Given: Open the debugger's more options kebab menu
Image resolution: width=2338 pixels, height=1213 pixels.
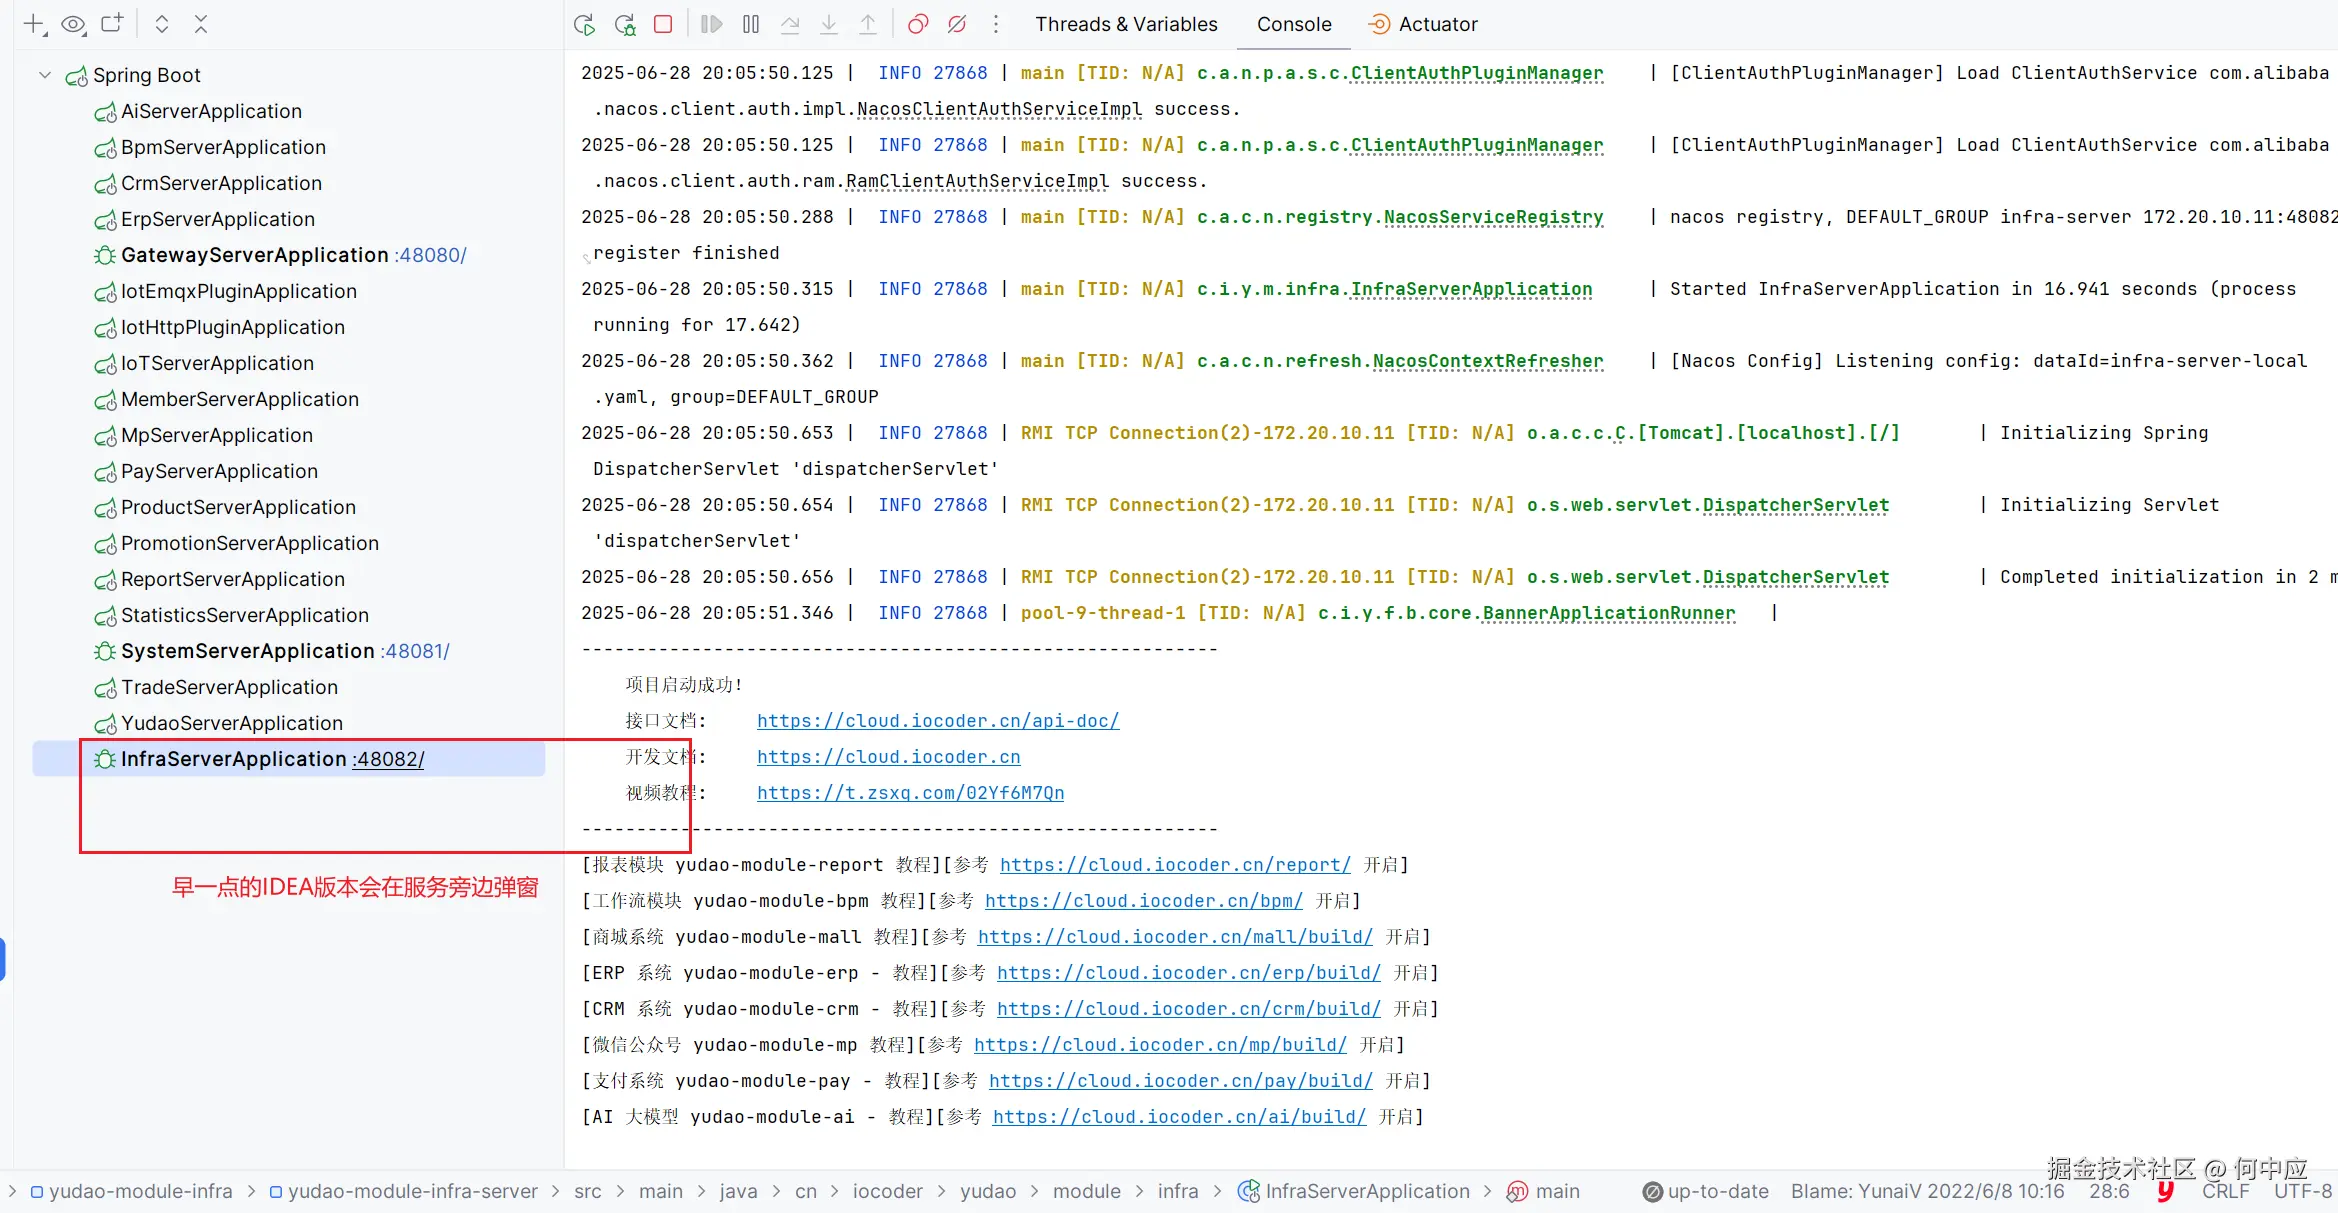Looking at the screenshot, I should (996, 24).
